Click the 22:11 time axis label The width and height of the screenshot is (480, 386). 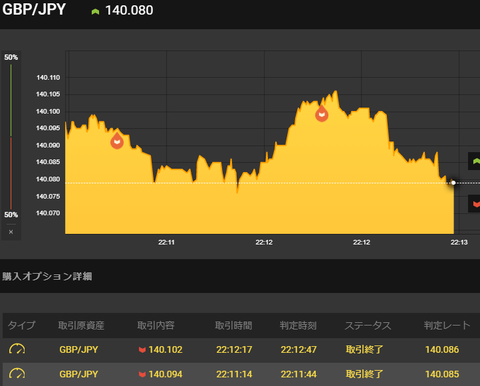(166, 242)
